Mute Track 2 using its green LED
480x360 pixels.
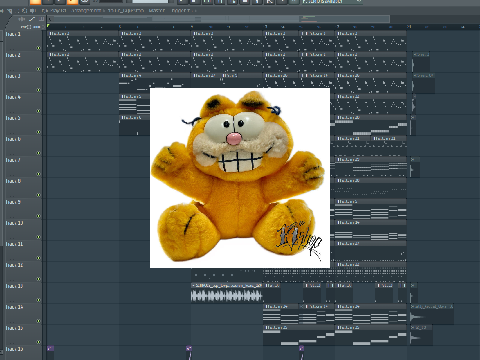tap(39, 69)
